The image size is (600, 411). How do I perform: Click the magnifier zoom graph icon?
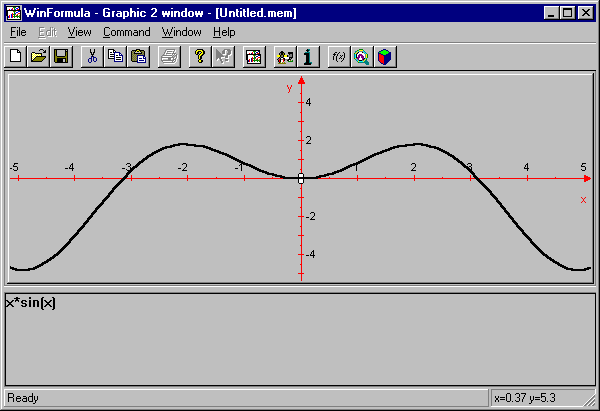(x=361, y=57)
